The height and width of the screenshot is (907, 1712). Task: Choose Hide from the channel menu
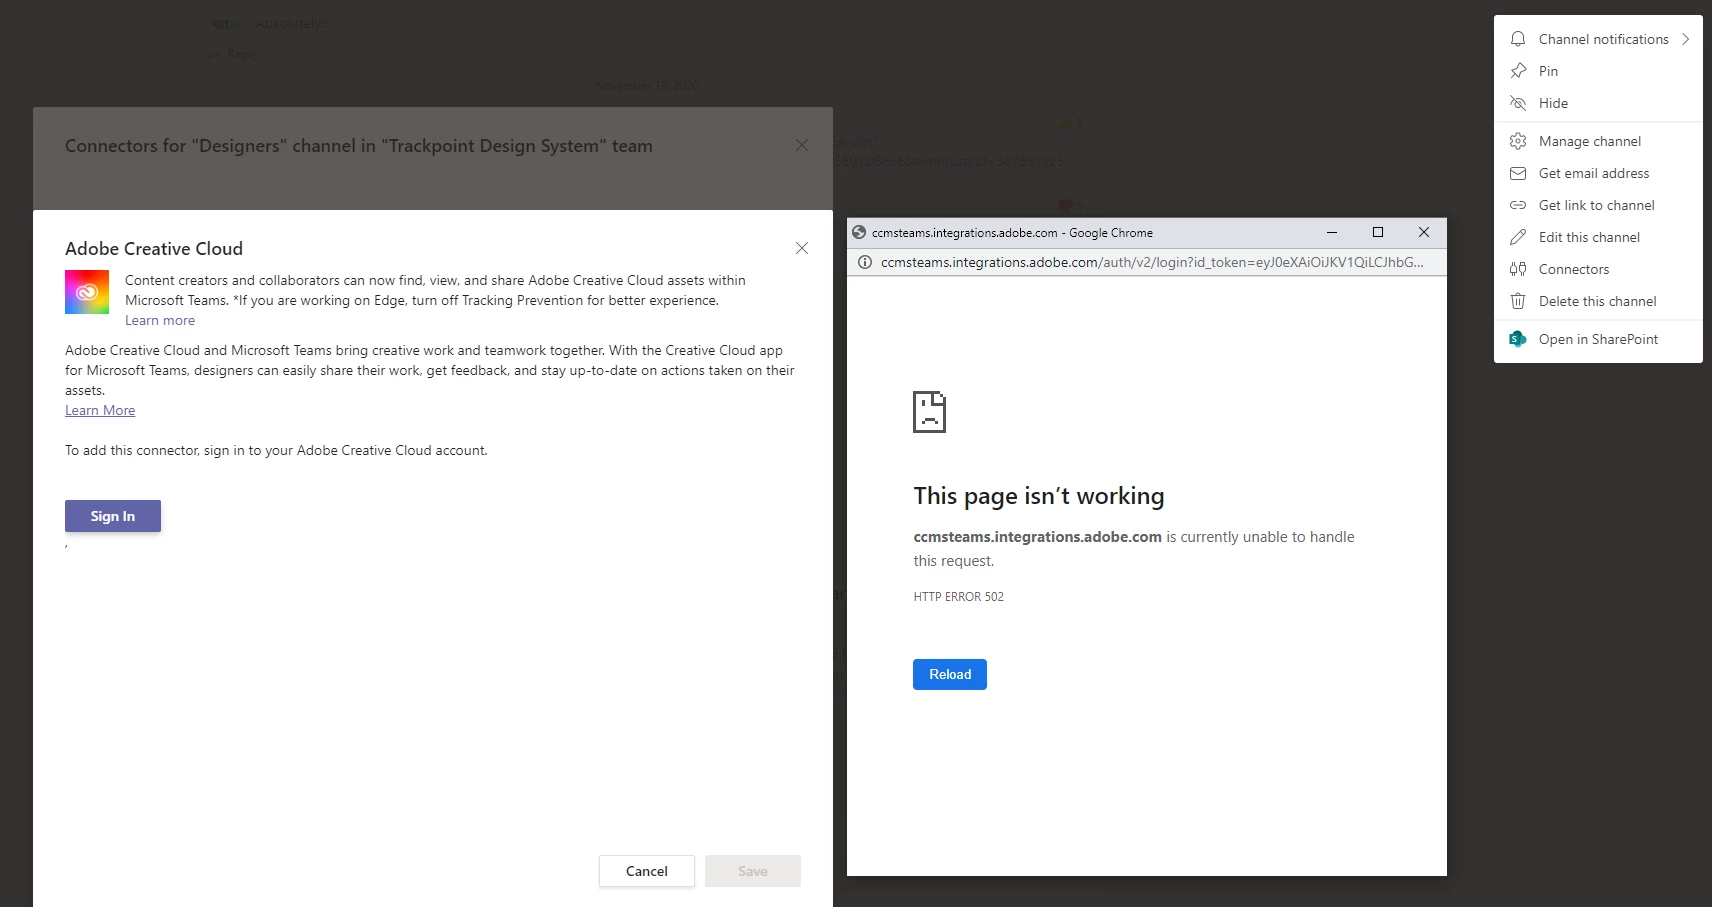[1598, 103]
